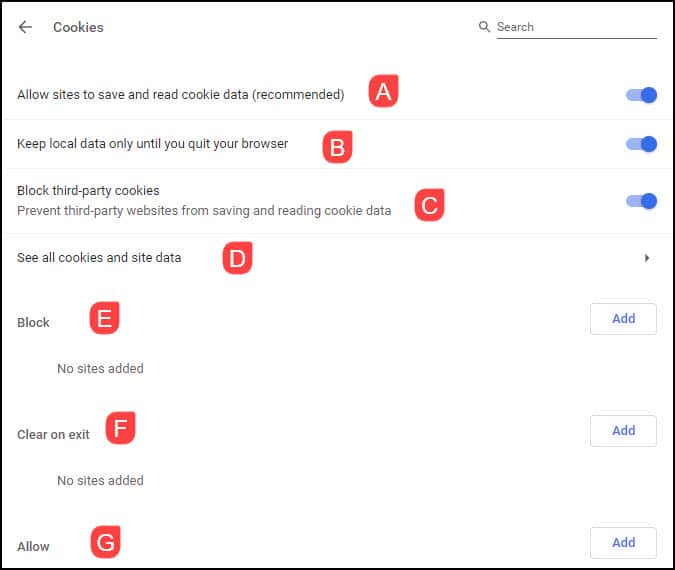Open See all cookies and site data
This screenshot has height=570, width=675.
100,258
